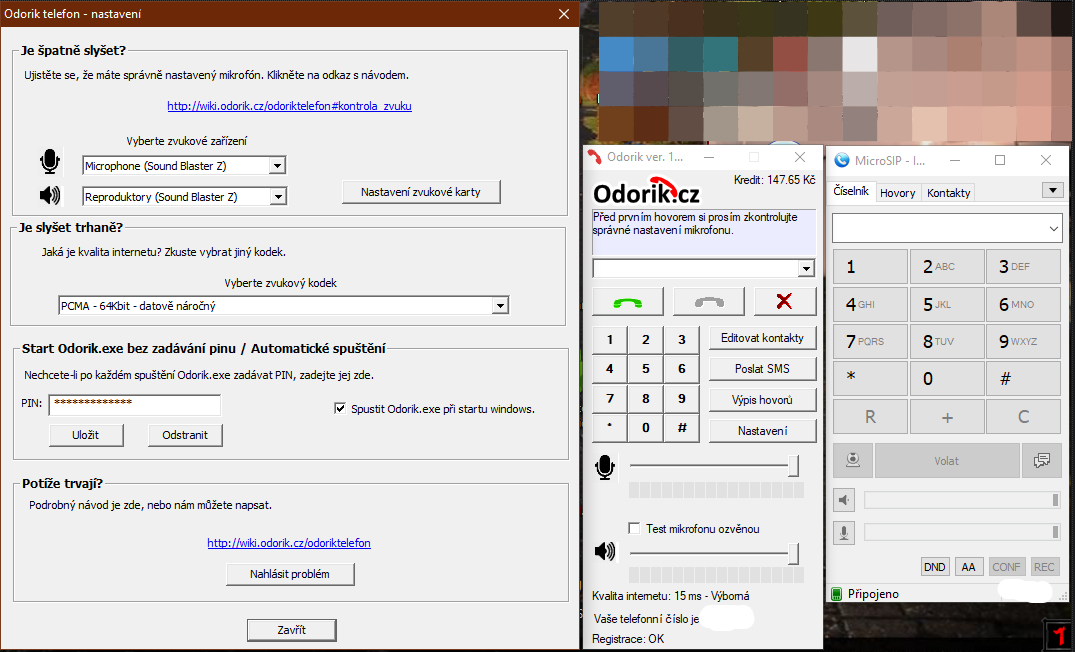Click Nahlásit problém button
Viewport: 1075px width, 652px height.
coord(290,574)
